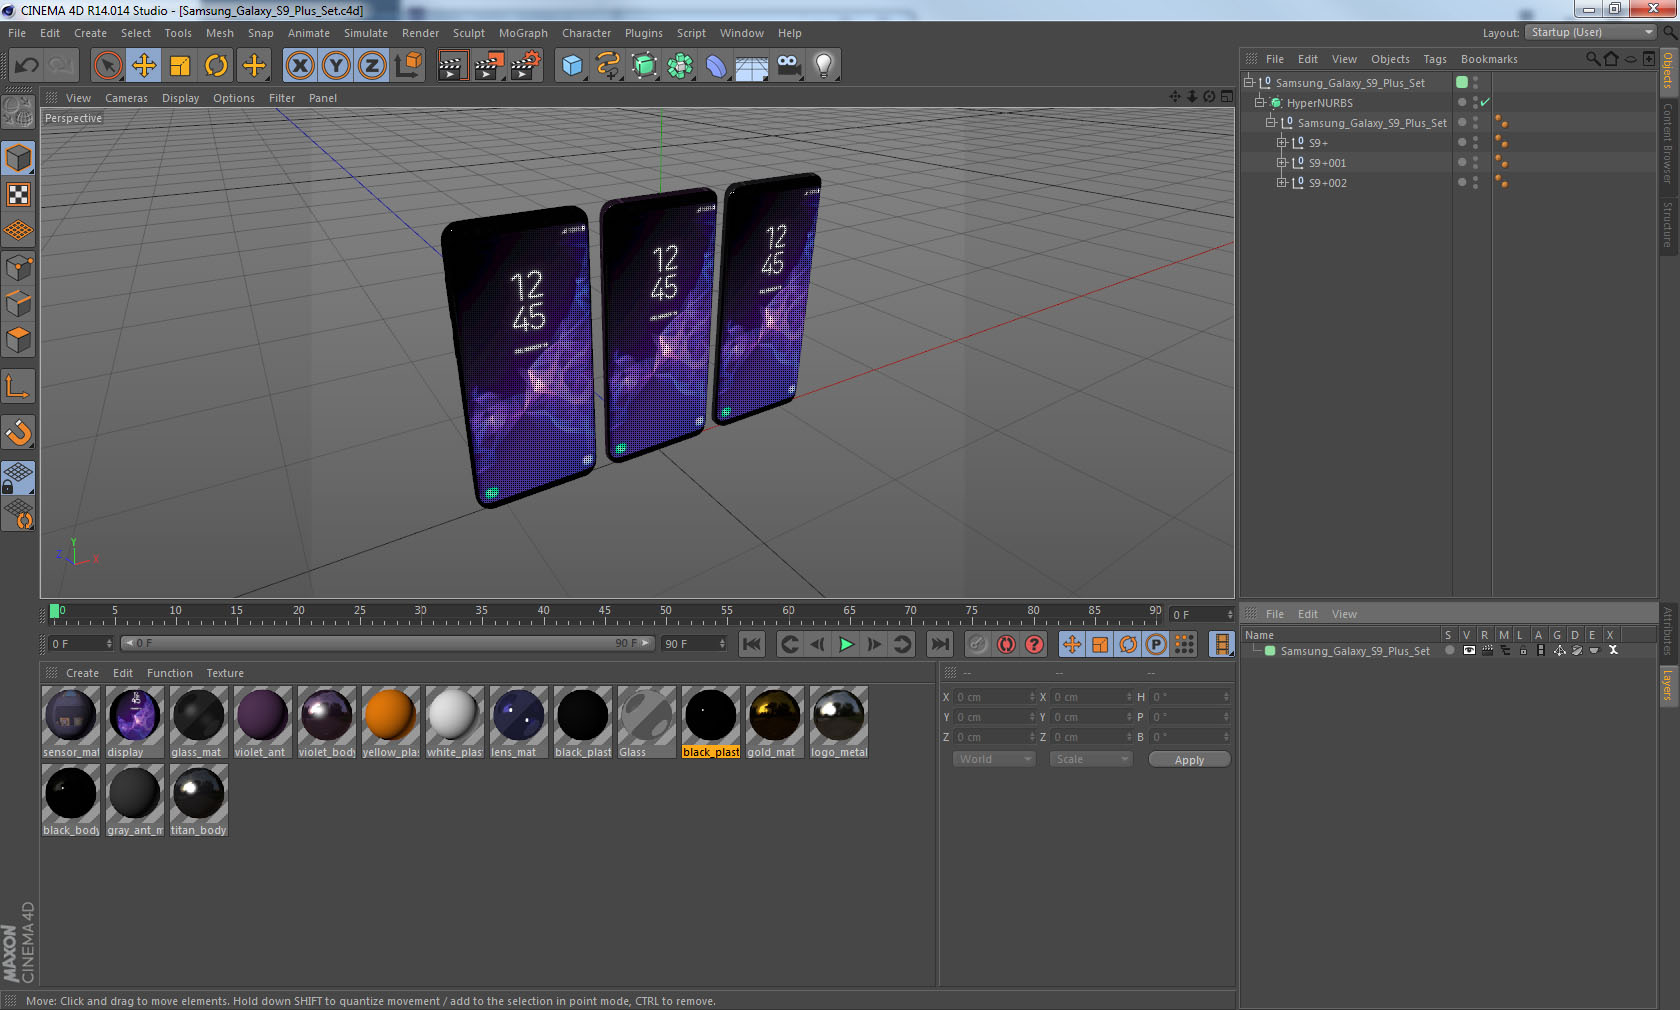Play the animation forward
1680x1010 pixels.
846,644
